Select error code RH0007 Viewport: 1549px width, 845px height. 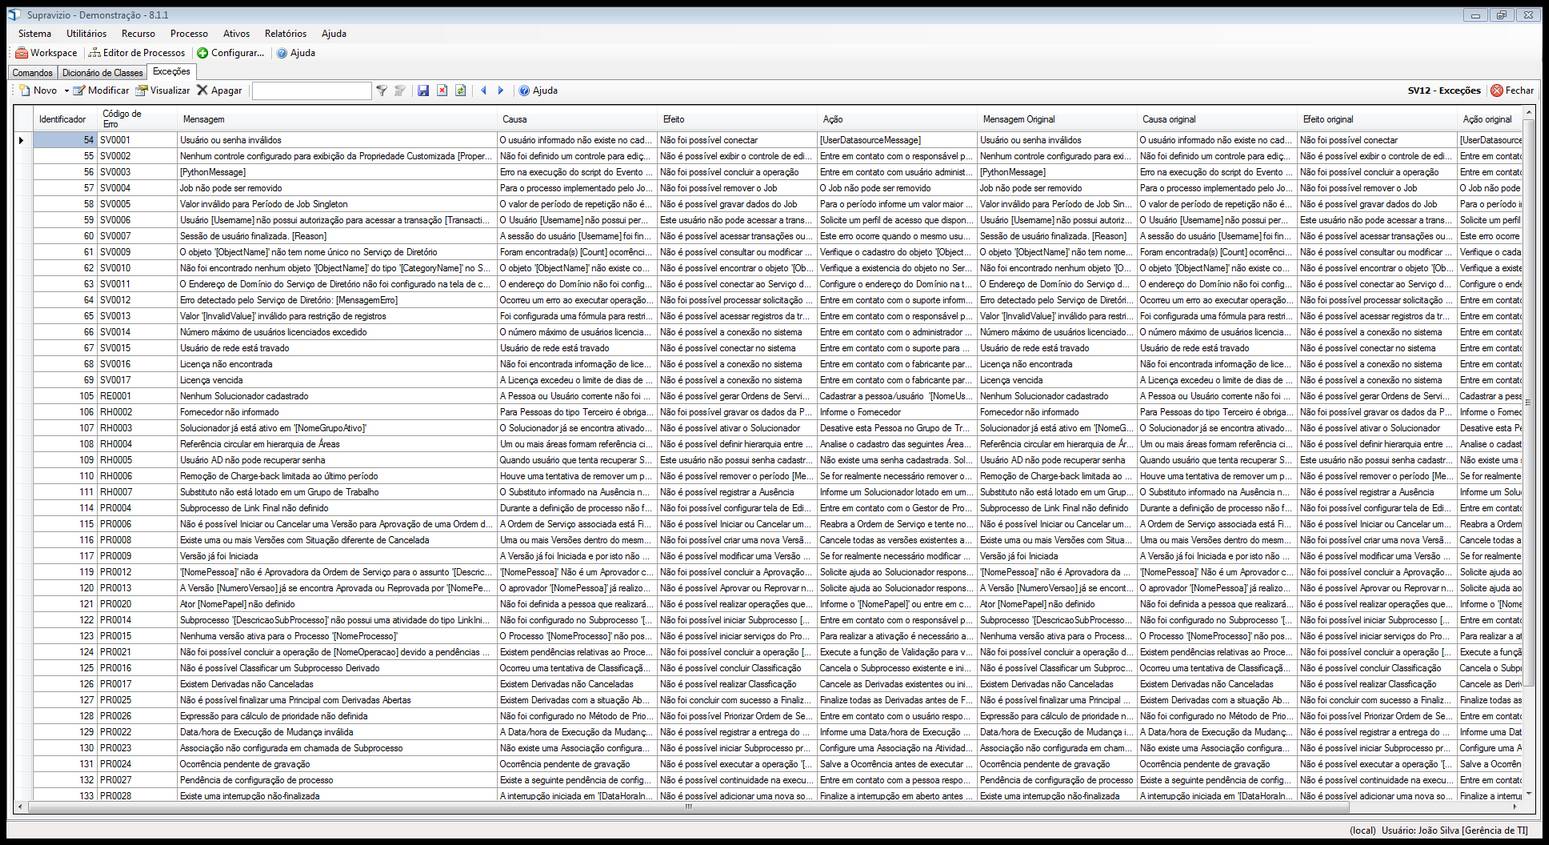137,492
